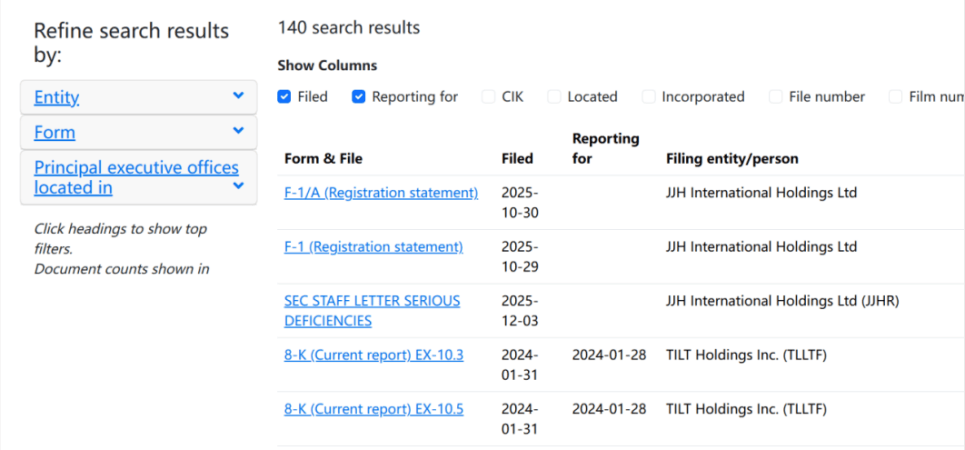Open the 8-K Current report EX-10.3
Image resolution: width=965 pixels, height=450 pixels.
374,355
